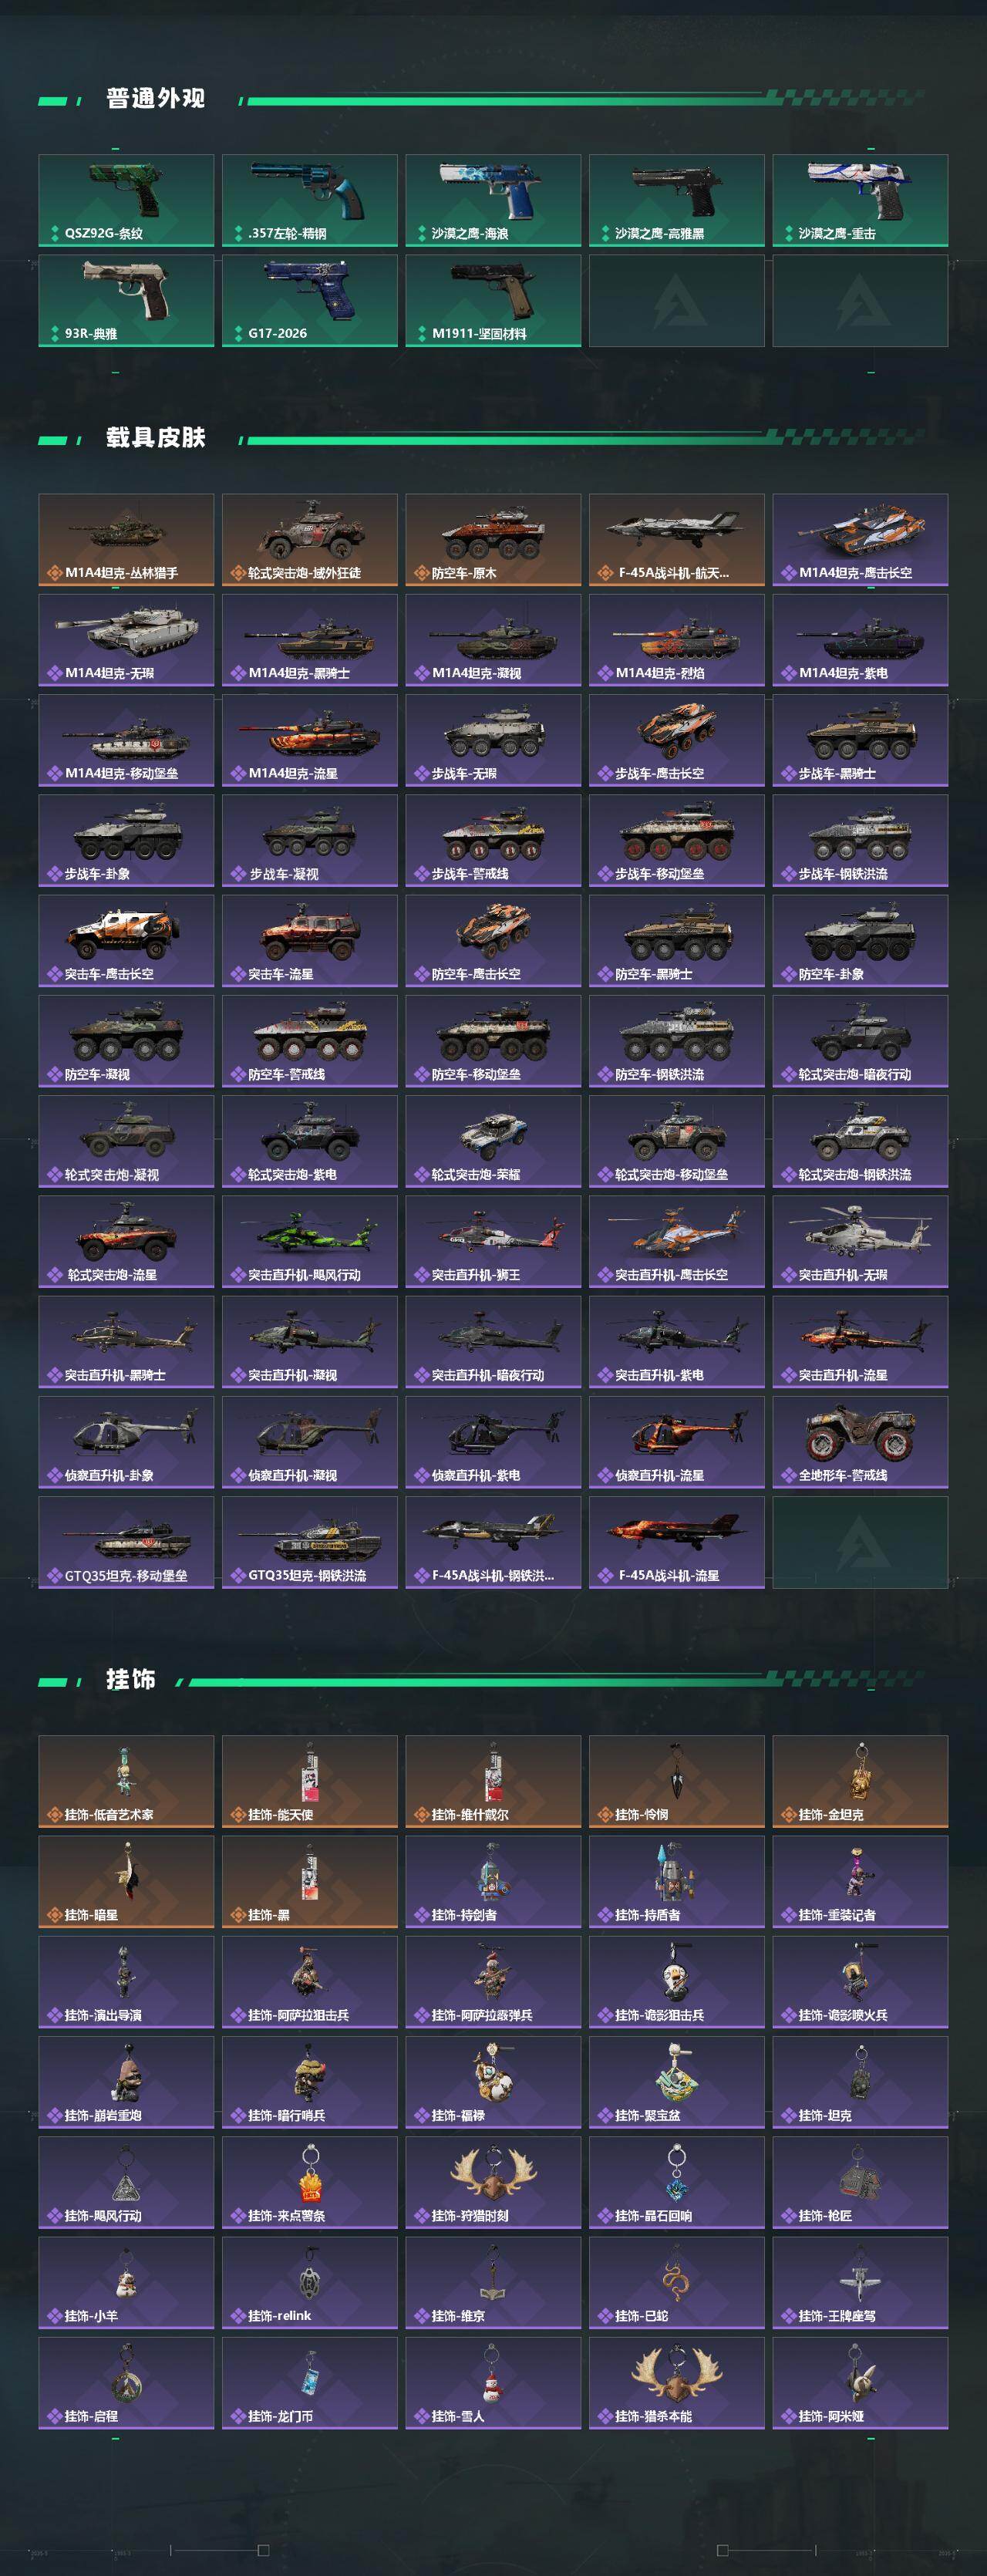Pick the 挂饰-小羊 charm
This screenshot has height=2576, width=987.
(x=126, y=2282)
